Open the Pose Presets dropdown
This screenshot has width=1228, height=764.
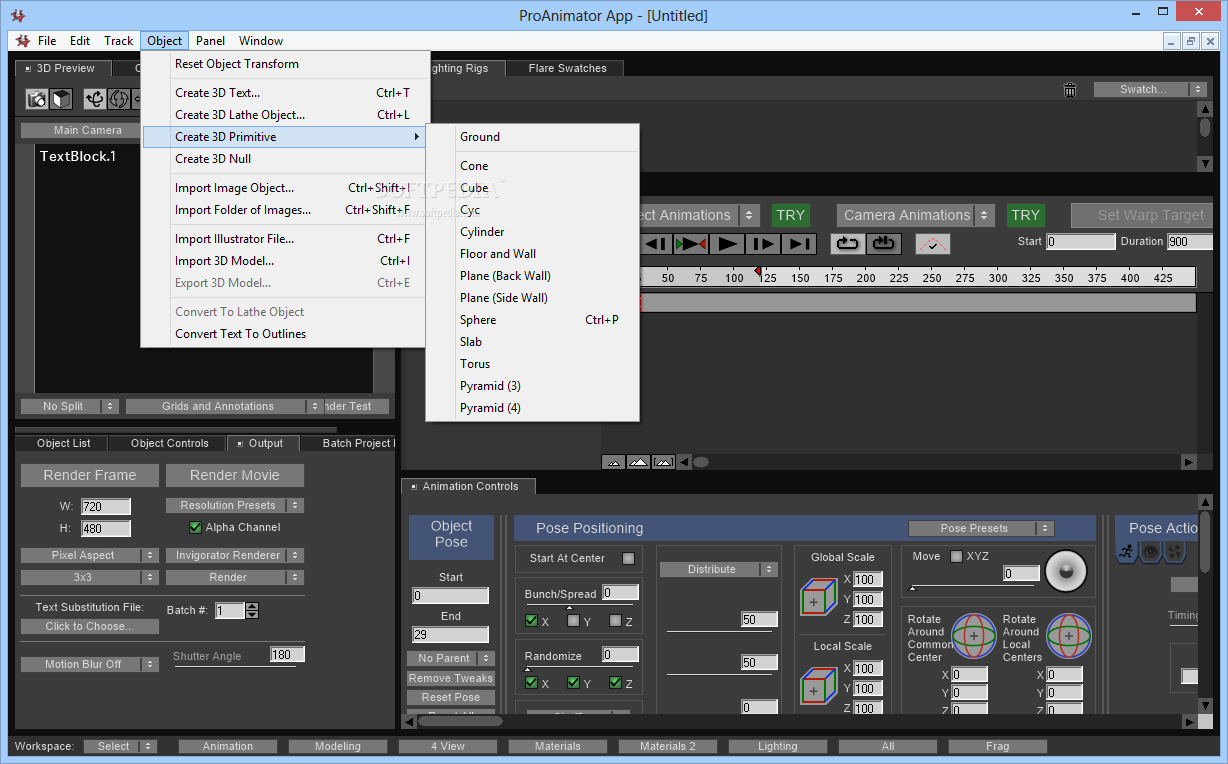coord(981,528)
